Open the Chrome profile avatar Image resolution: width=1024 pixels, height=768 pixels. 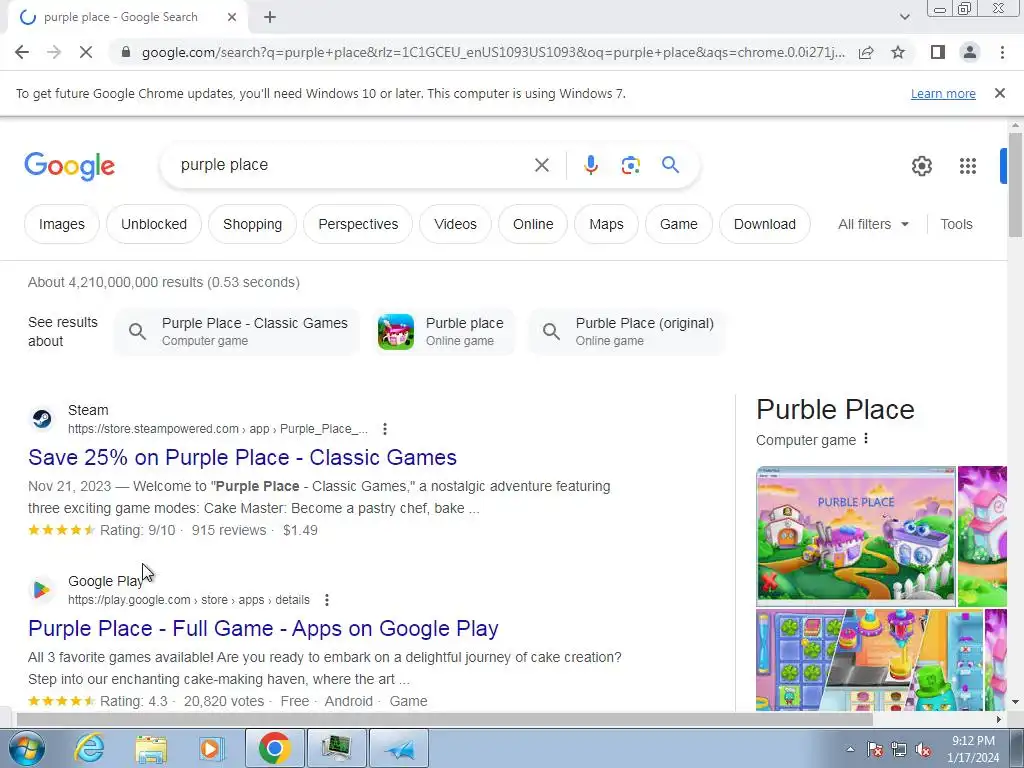pos(970,52)
